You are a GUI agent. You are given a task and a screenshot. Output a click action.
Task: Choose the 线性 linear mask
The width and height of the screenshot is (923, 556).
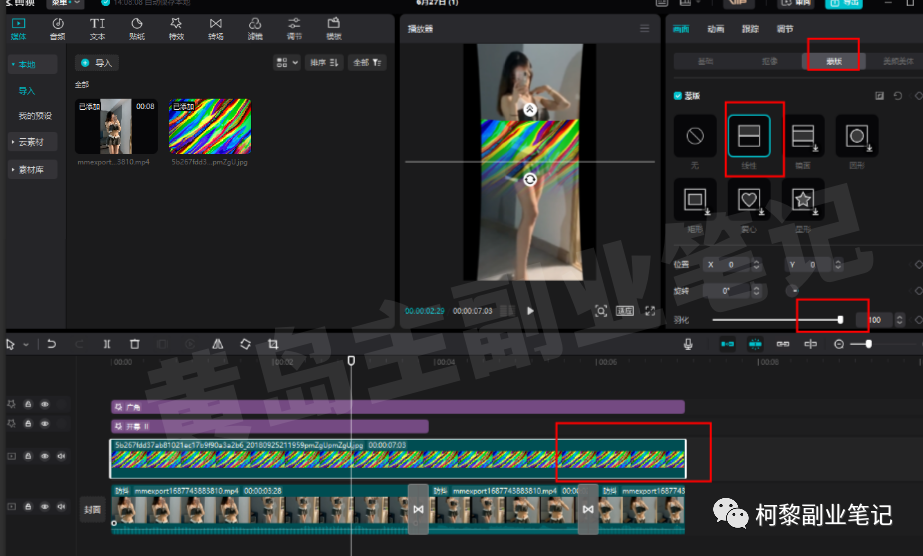(749, 136)
